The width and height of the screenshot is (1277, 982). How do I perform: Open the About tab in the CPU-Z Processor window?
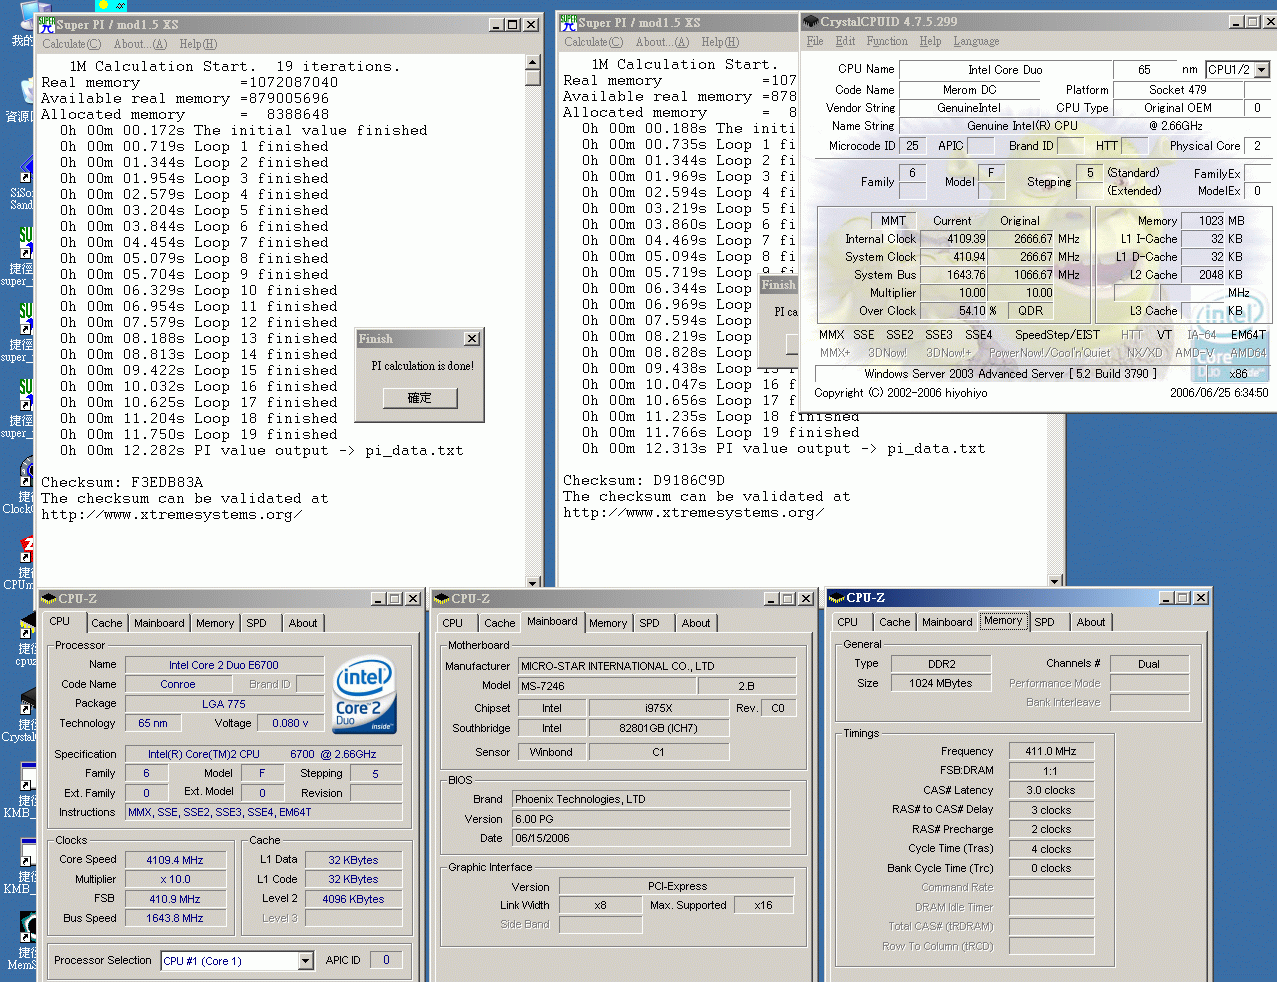coord(303,623)
